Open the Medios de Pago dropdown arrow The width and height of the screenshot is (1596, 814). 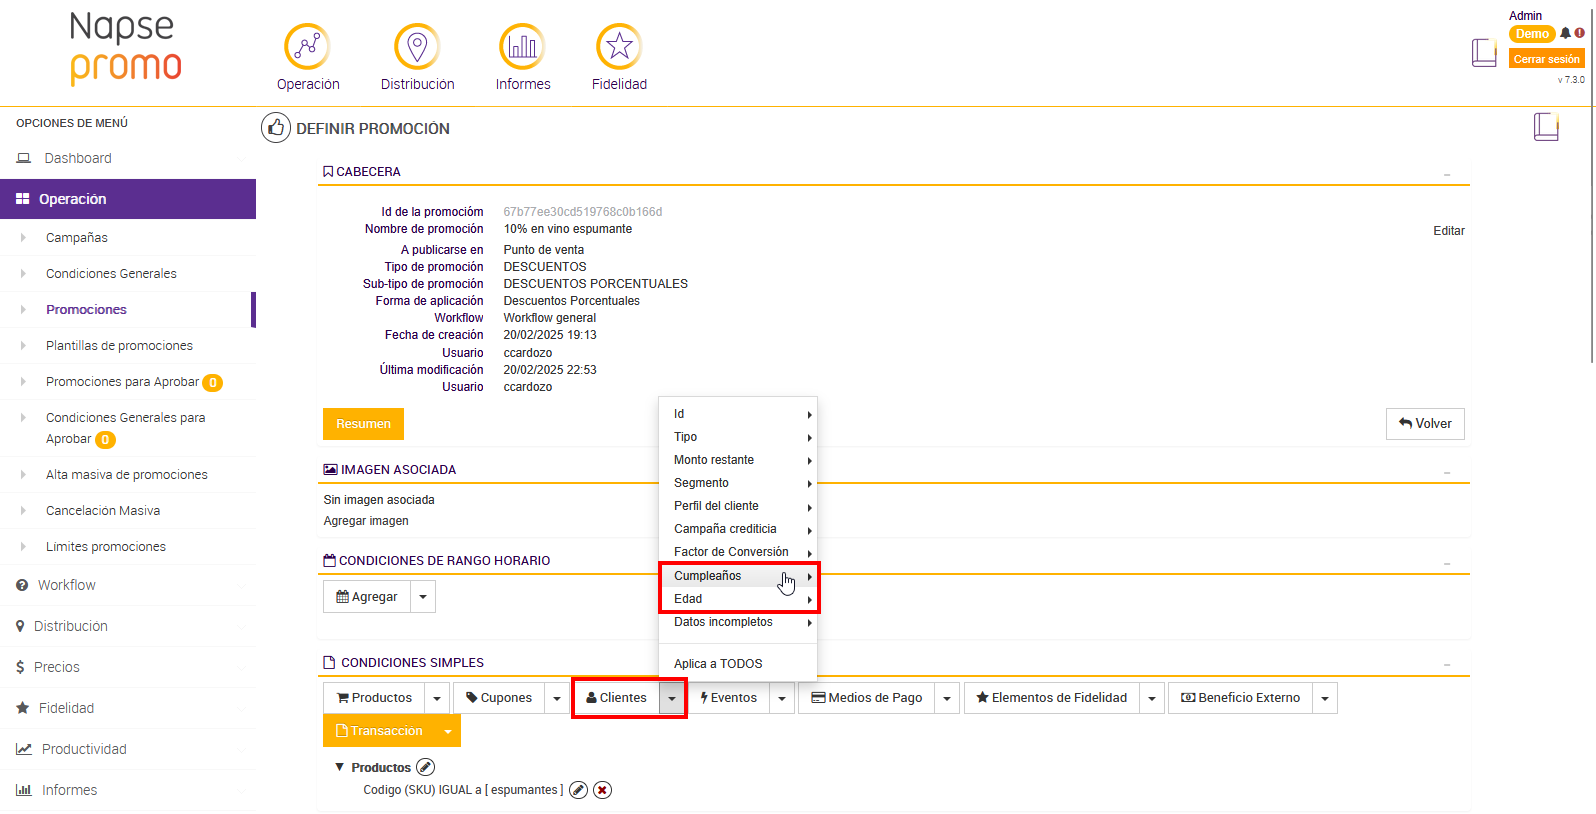point(947,698)
